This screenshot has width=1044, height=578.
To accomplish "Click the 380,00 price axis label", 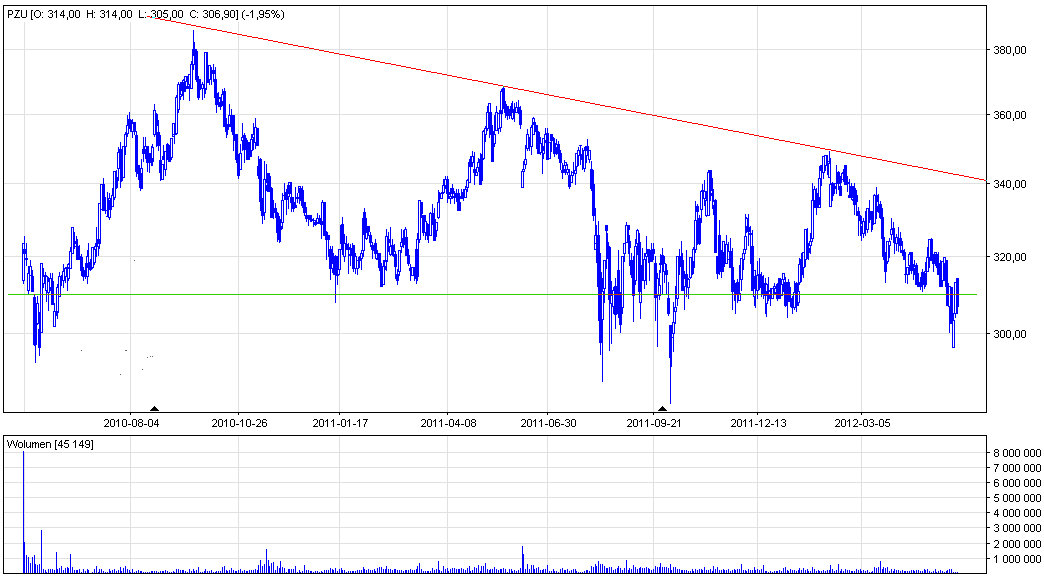I will [x=1009, y=51].
